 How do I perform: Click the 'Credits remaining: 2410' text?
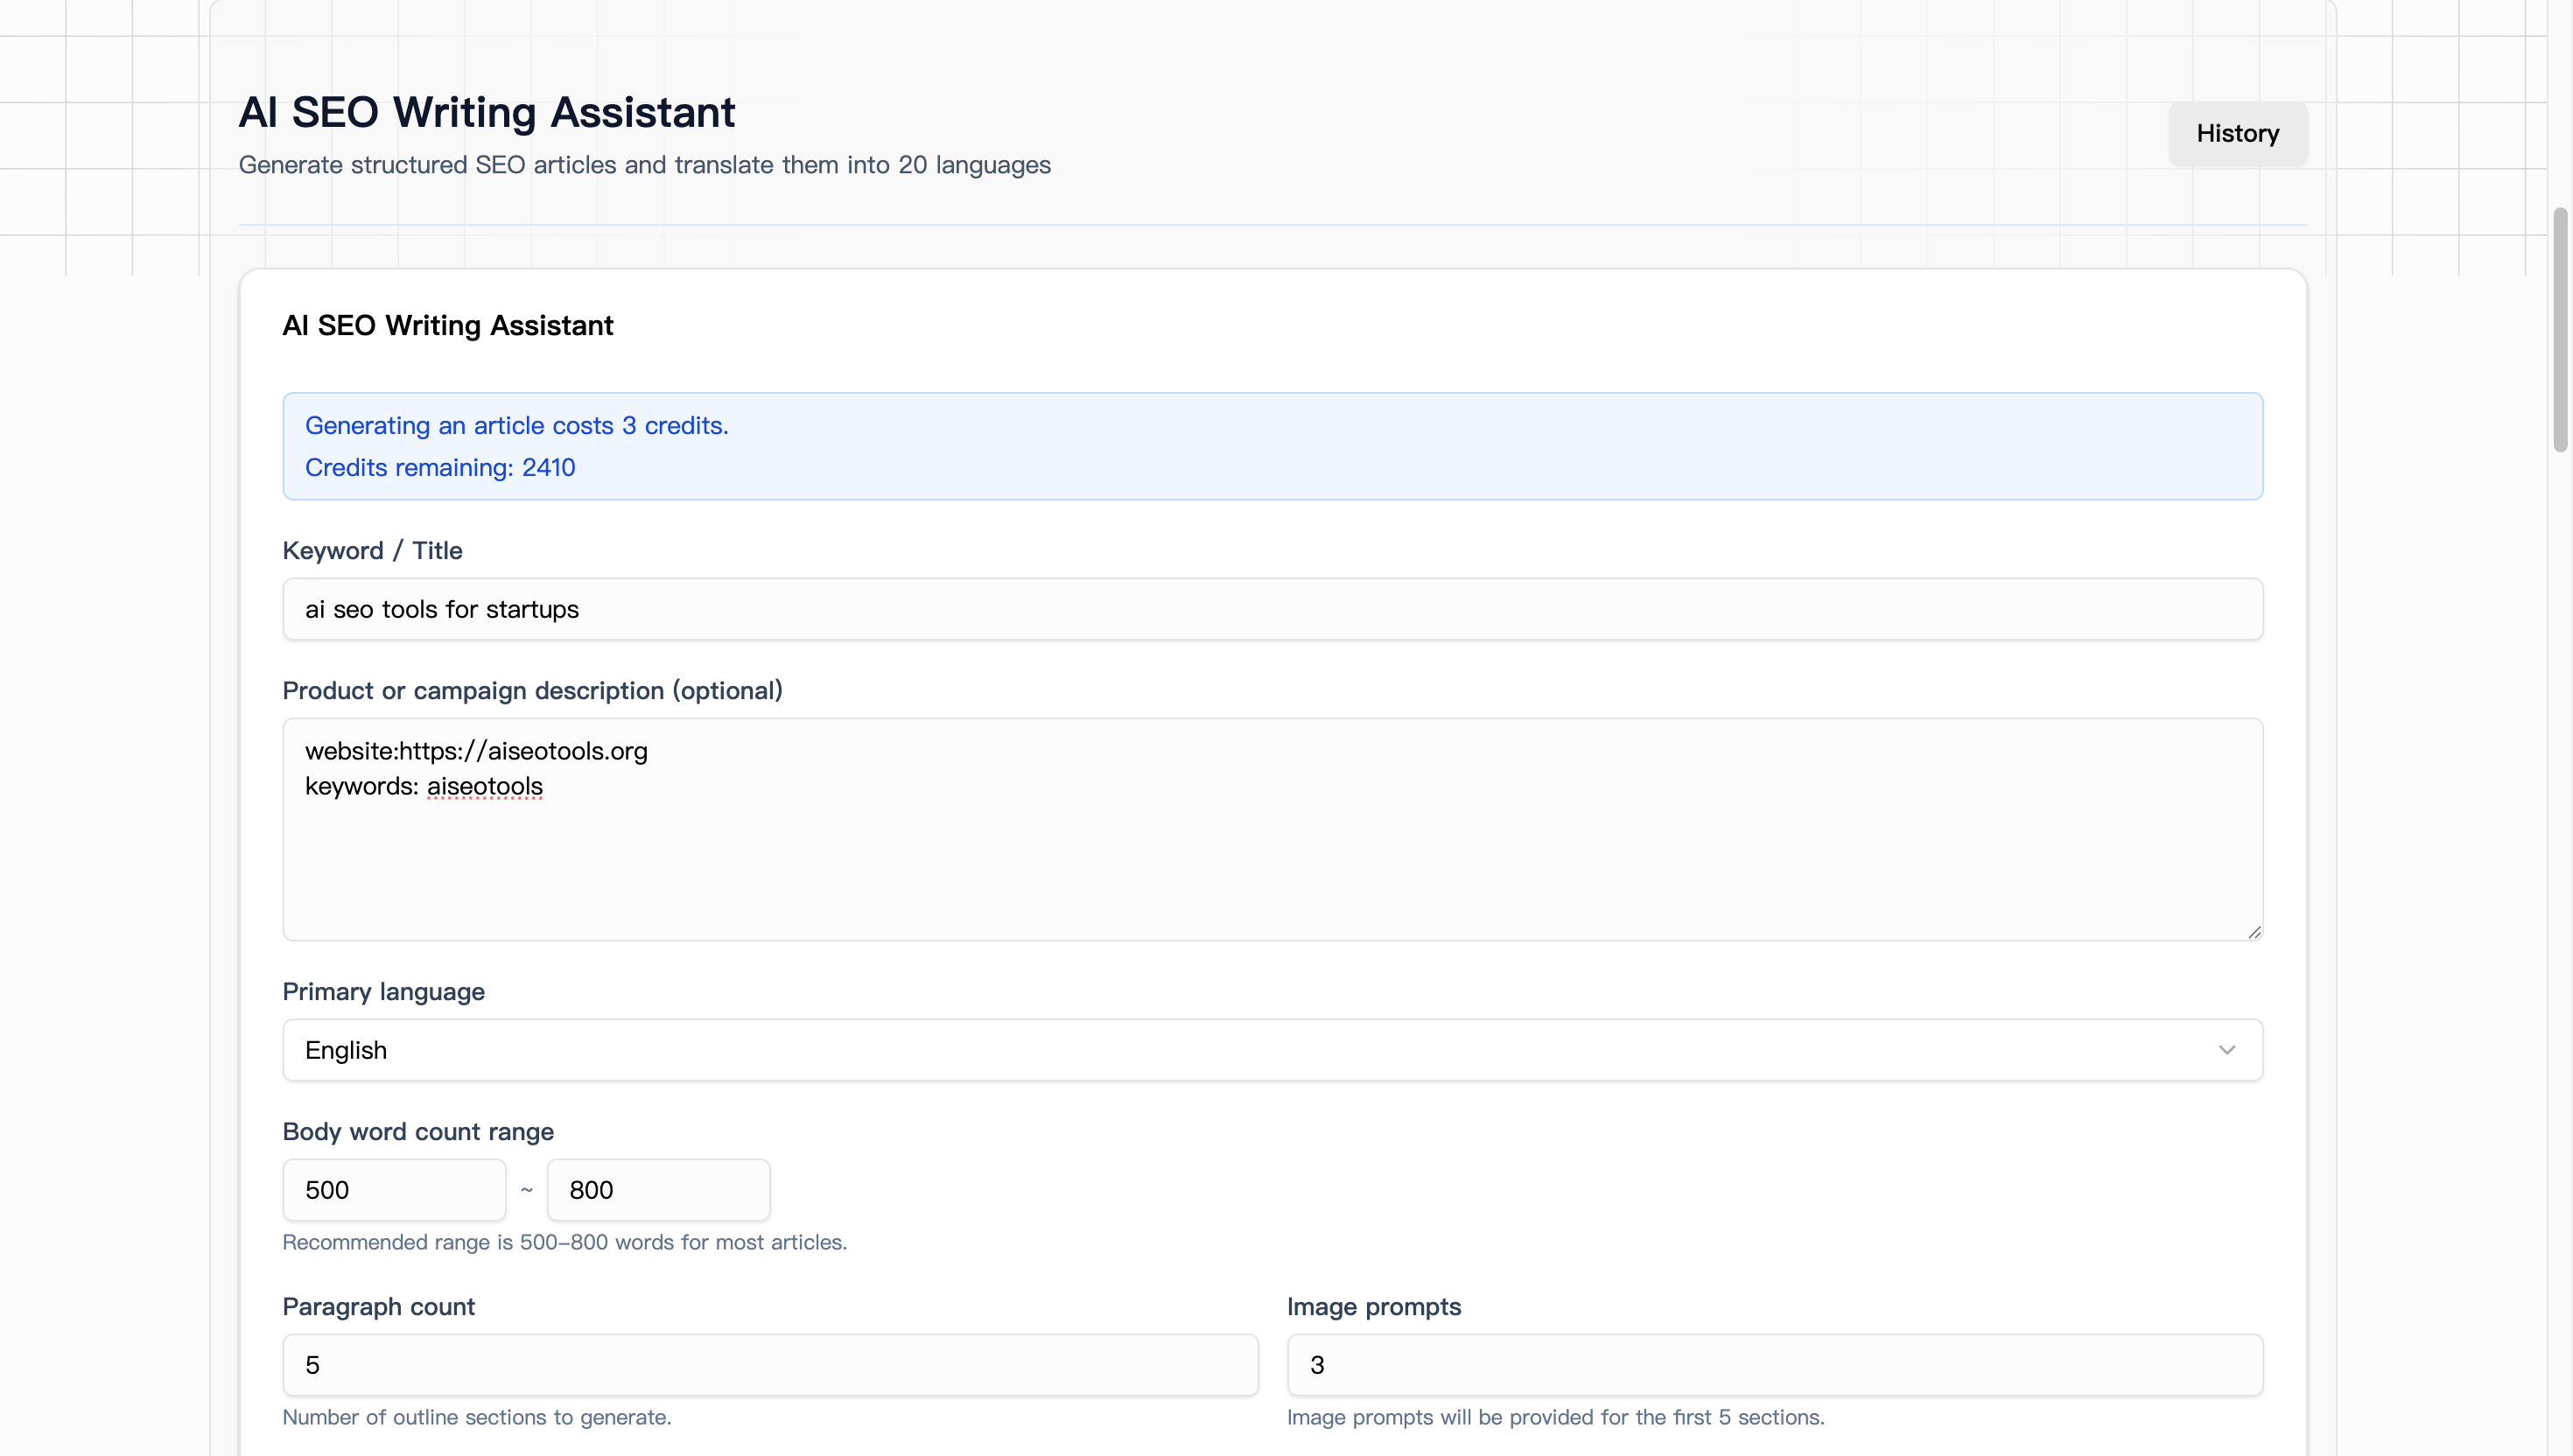[439, 467]
